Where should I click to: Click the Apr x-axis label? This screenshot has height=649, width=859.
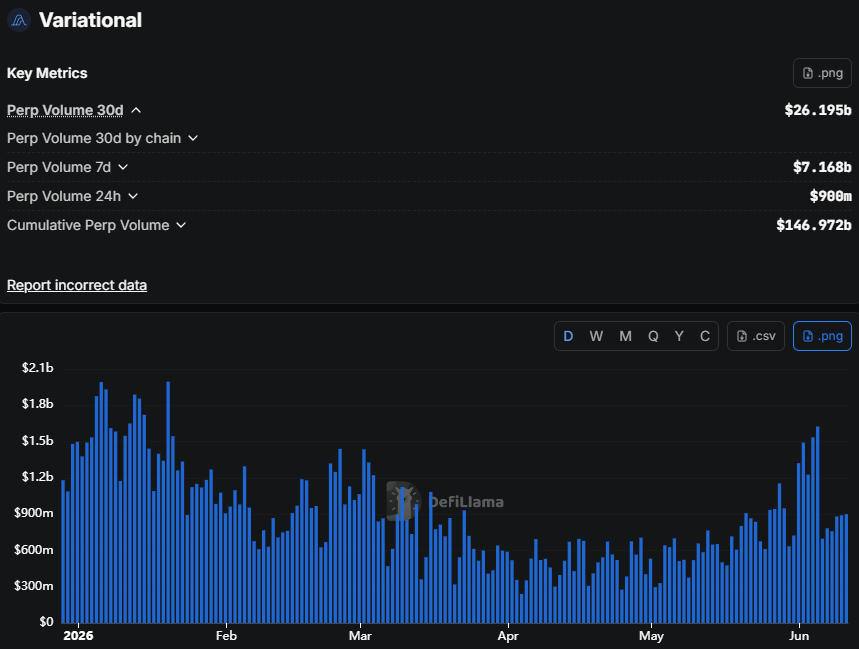click(508, 636)
